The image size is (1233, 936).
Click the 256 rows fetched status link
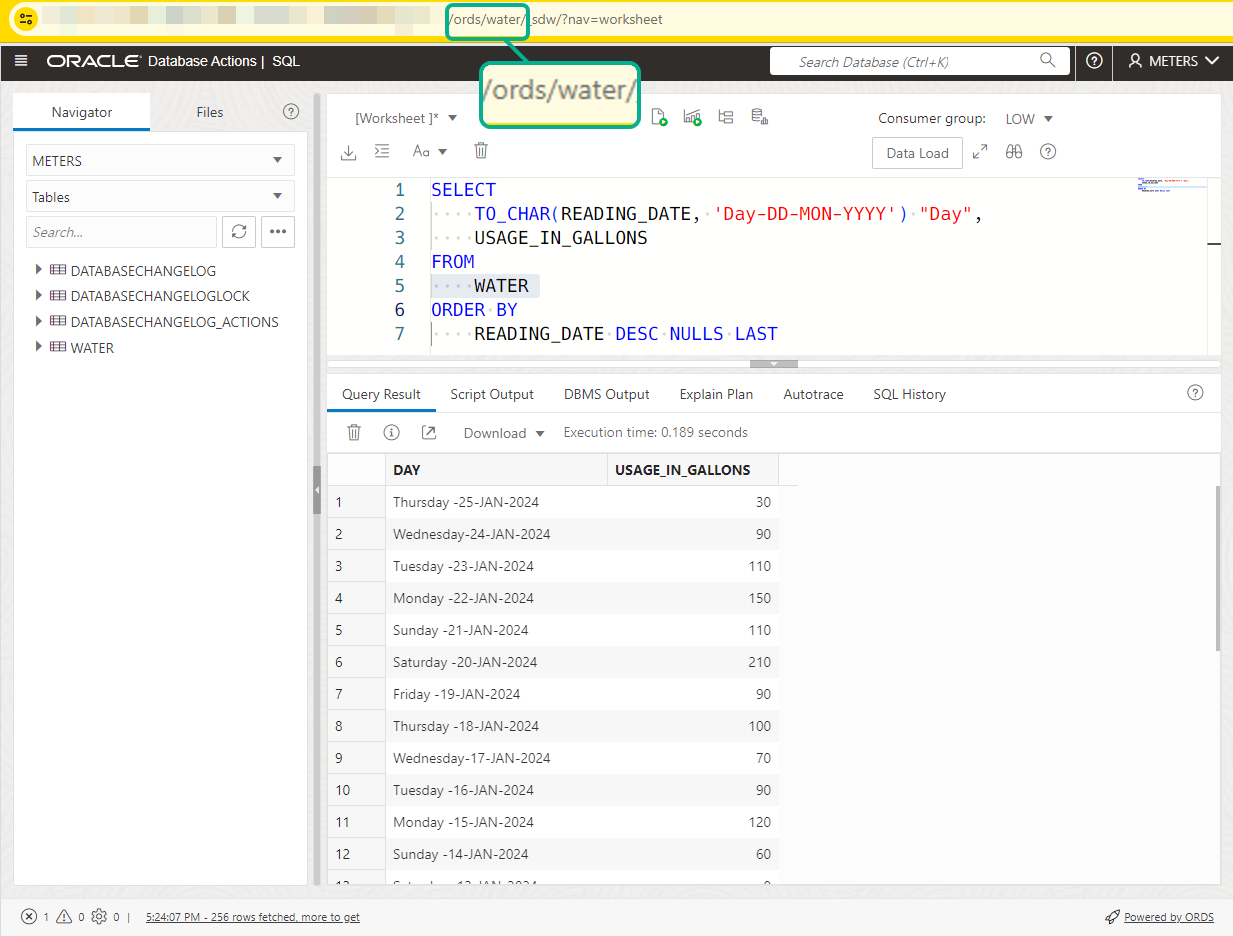[x=253, y=917]
